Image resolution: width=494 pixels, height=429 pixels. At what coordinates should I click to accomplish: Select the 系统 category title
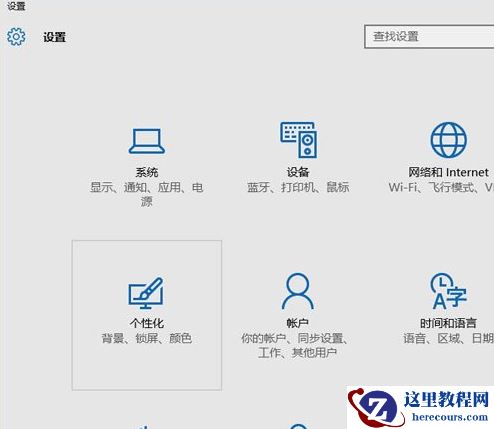147,172
